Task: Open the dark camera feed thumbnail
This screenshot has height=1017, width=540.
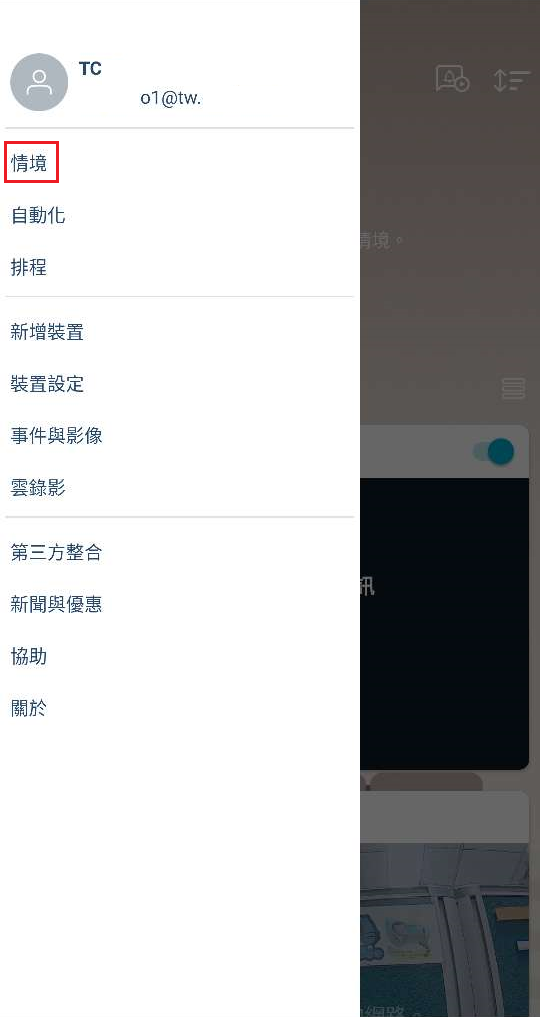Action: click(x=445, y=624)
